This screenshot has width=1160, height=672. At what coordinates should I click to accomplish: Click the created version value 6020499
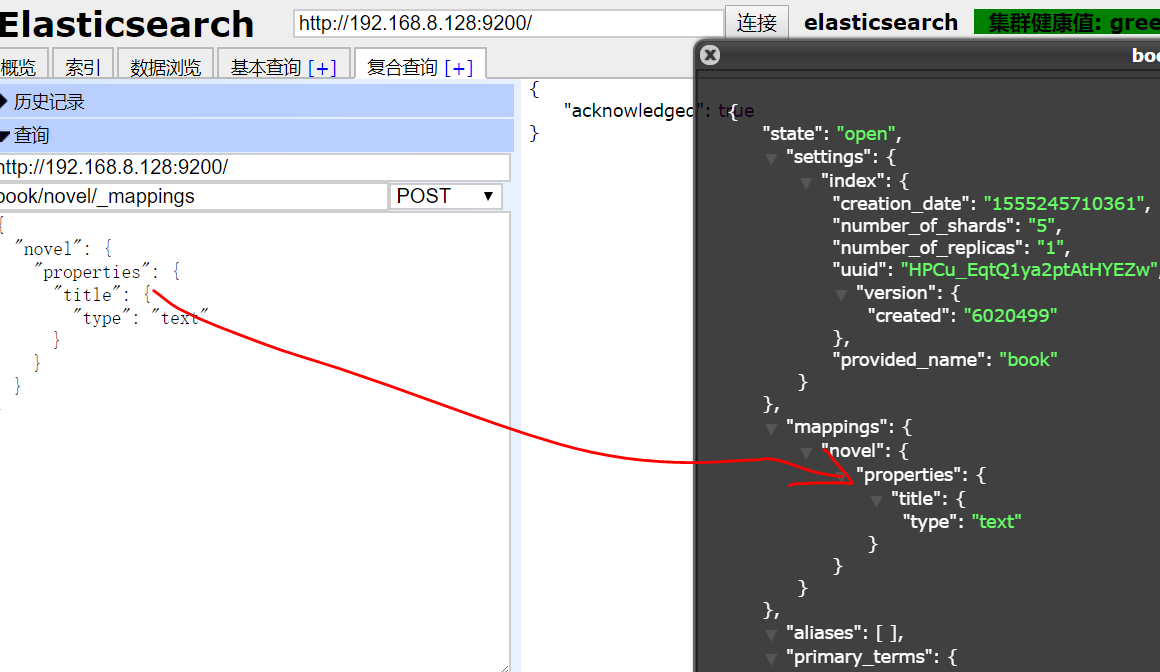pyautogui.click(x=1010, y=316)
